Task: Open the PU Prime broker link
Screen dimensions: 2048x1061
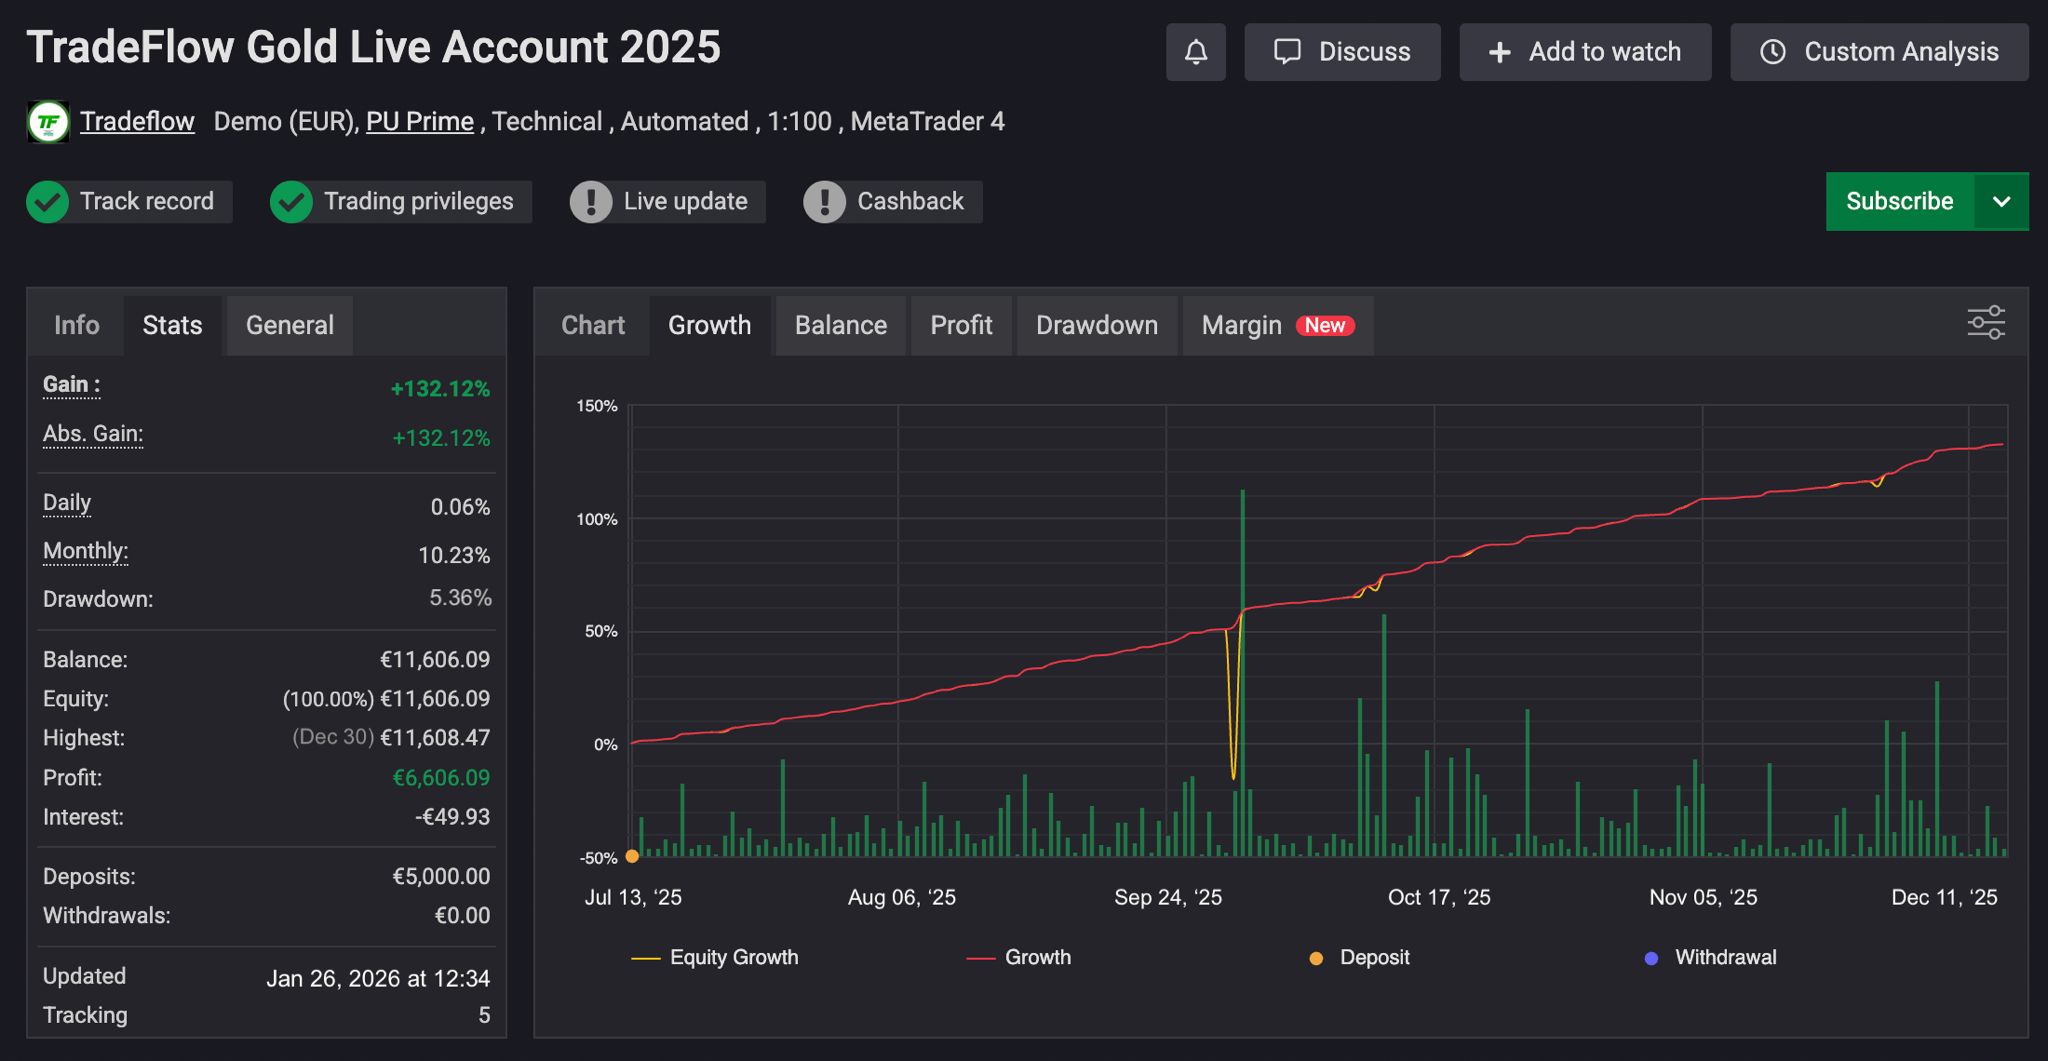Action: 419,122
